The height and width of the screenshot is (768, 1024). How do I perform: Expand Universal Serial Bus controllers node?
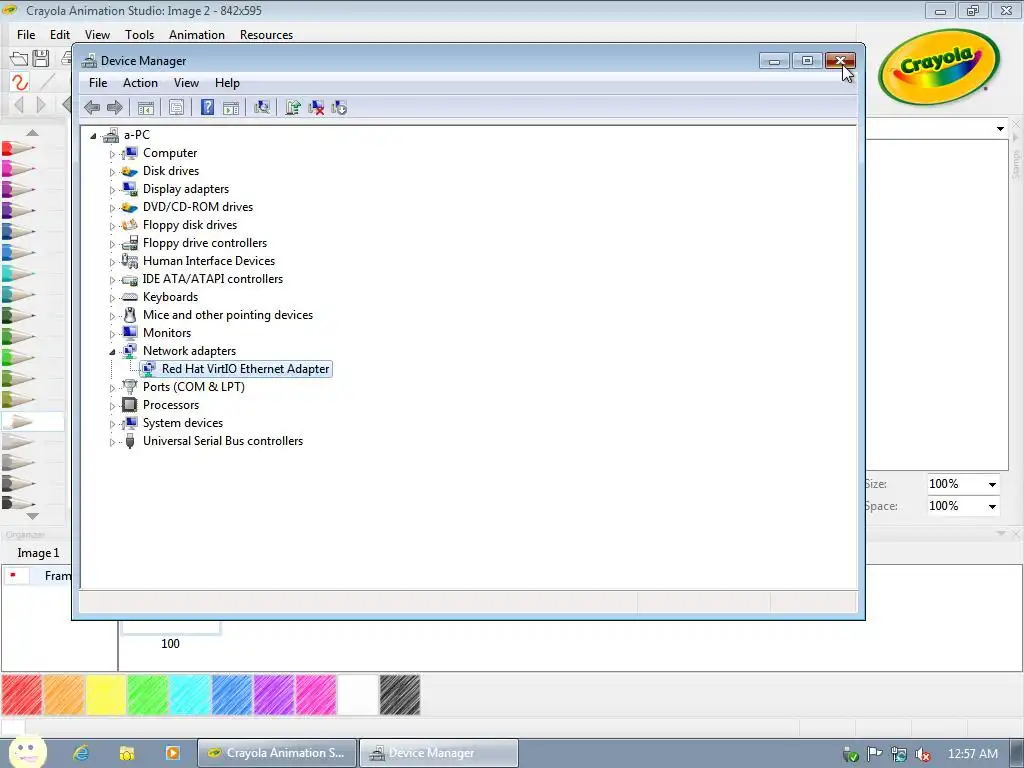(x=112, y=442)
